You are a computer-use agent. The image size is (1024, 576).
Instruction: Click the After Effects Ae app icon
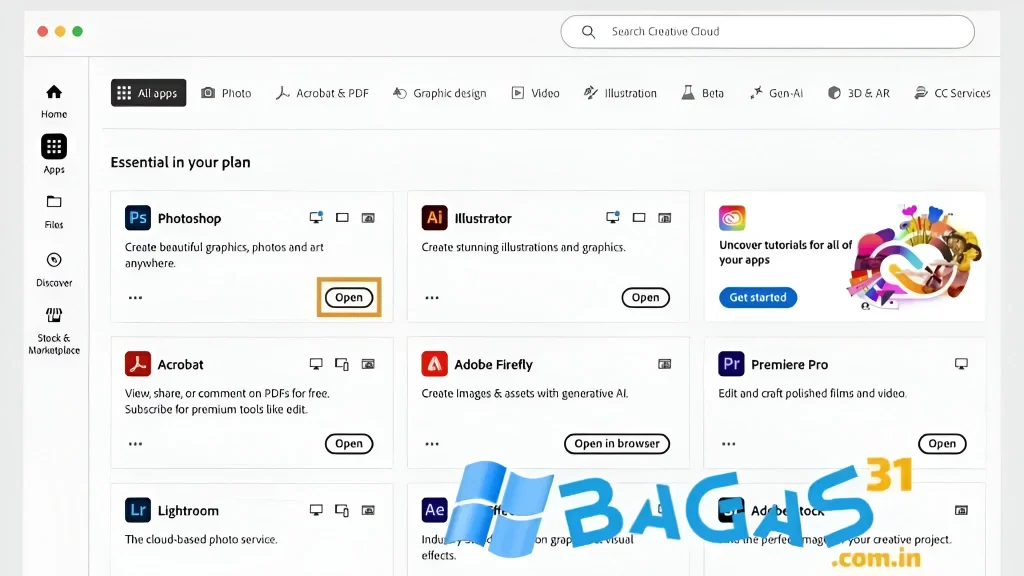pyautogui.click(x=434, y=510)
